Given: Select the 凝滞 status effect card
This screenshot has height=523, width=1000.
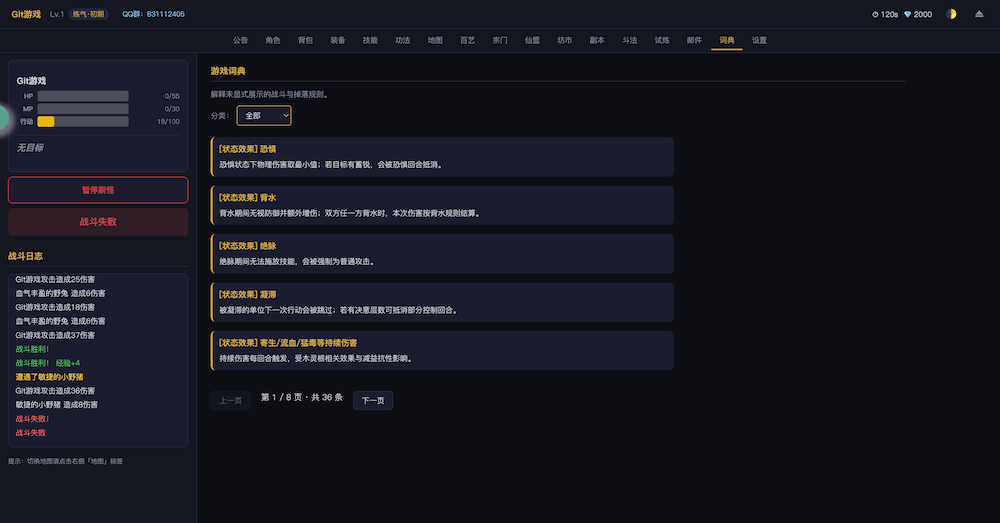Looking at the screenshot, I should pos(442,302).
